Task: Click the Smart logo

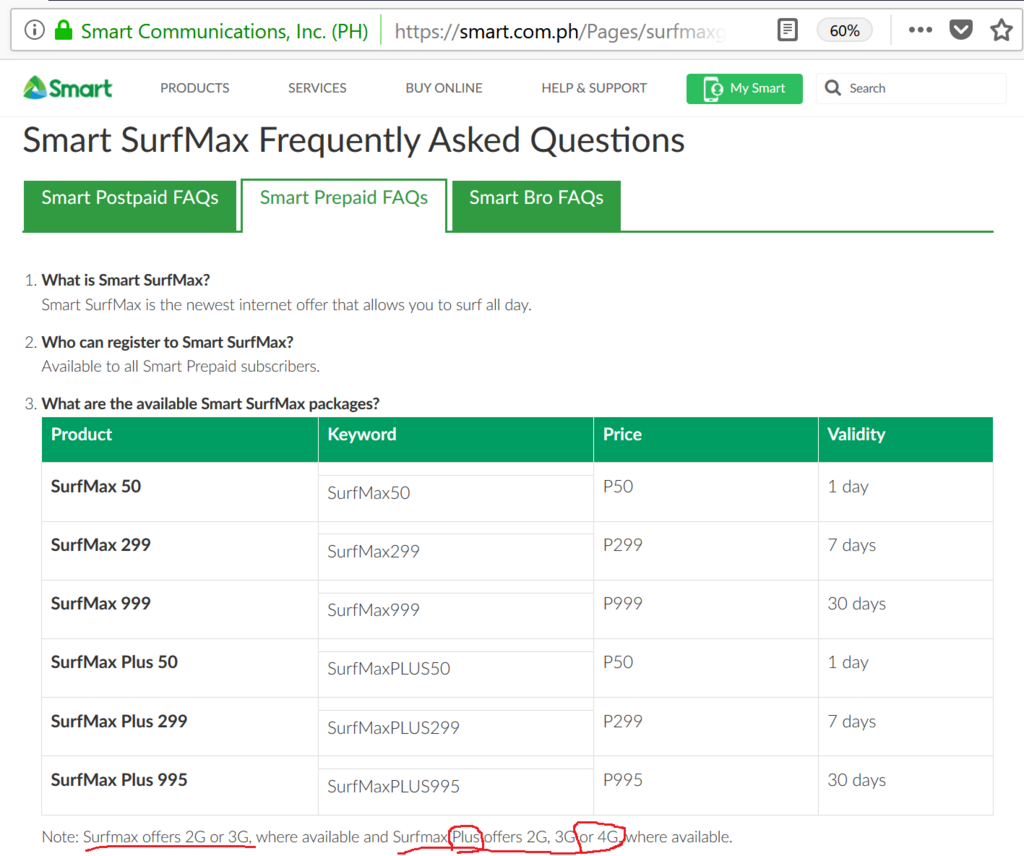Action: pyautogui.click(x=66, y=88)
